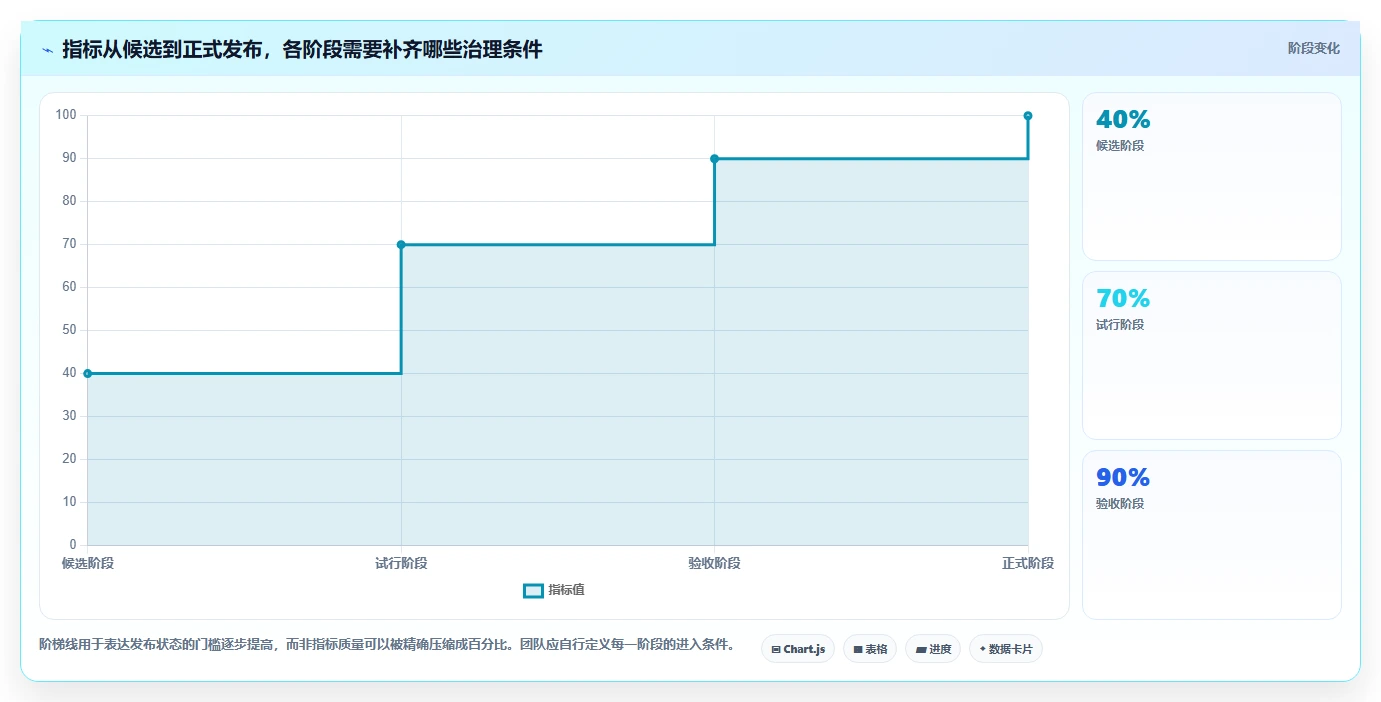Click the x-axis label 试行阶段
The image size is (1381, 702).
click(x=401, y=563)
